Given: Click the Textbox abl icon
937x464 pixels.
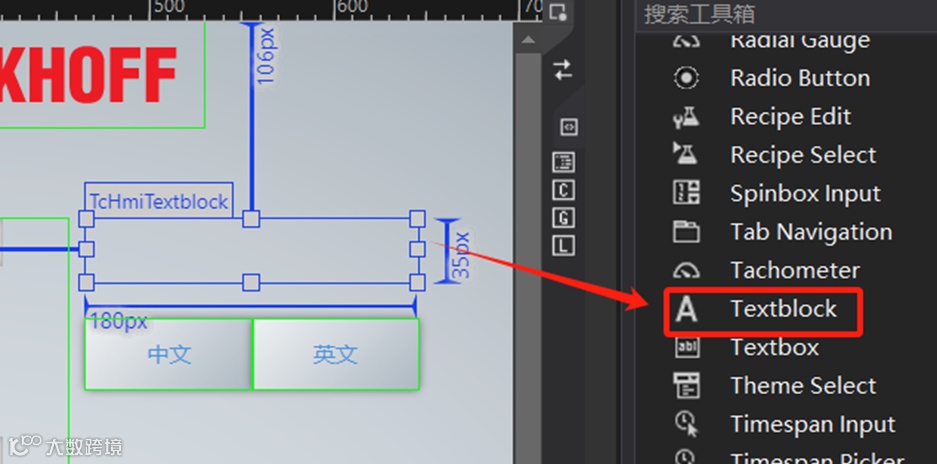Looking at the screenshot, I should 686,347.
